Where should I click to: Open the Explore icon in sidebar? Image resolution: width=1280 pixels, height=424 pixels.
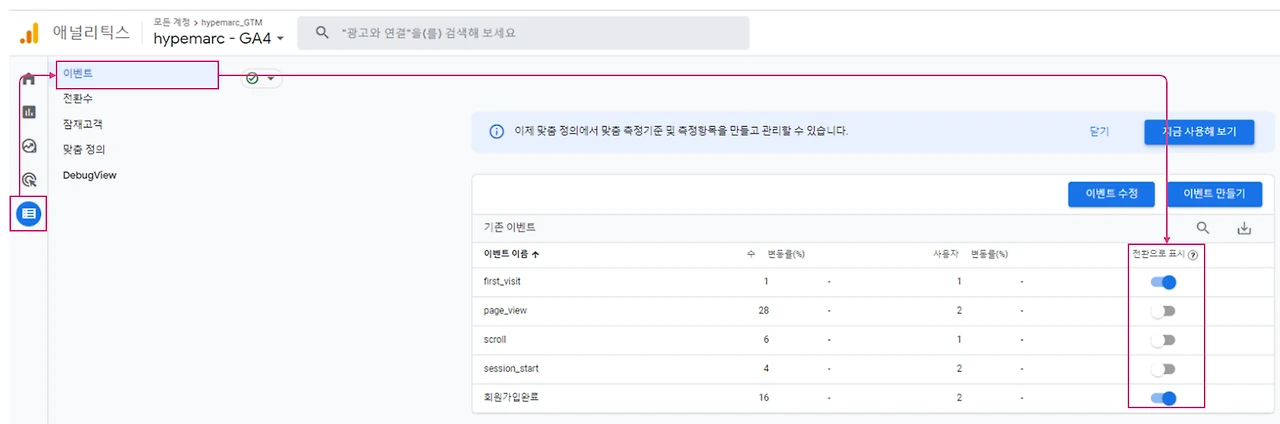tap(29, 146)
